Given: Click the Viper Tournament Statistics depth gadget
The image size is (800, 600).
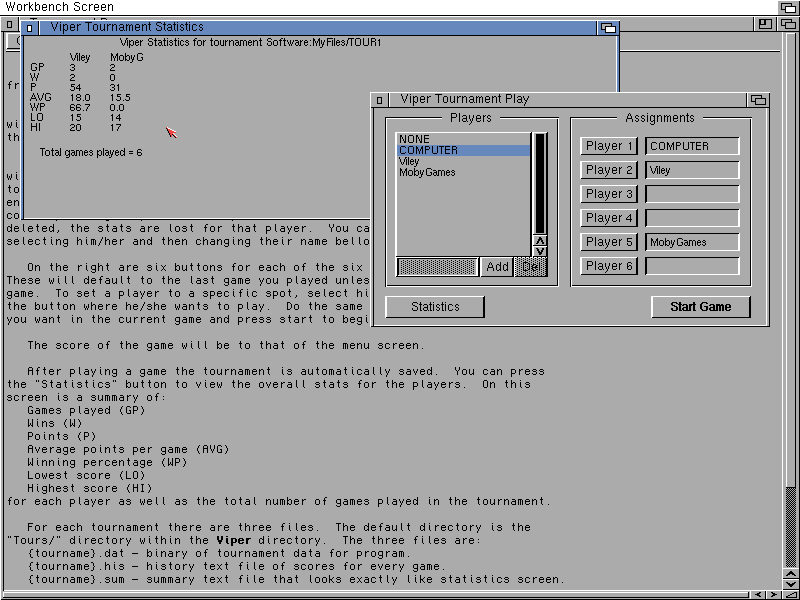Looking at the screenshot, I should [x=608, y=28].
